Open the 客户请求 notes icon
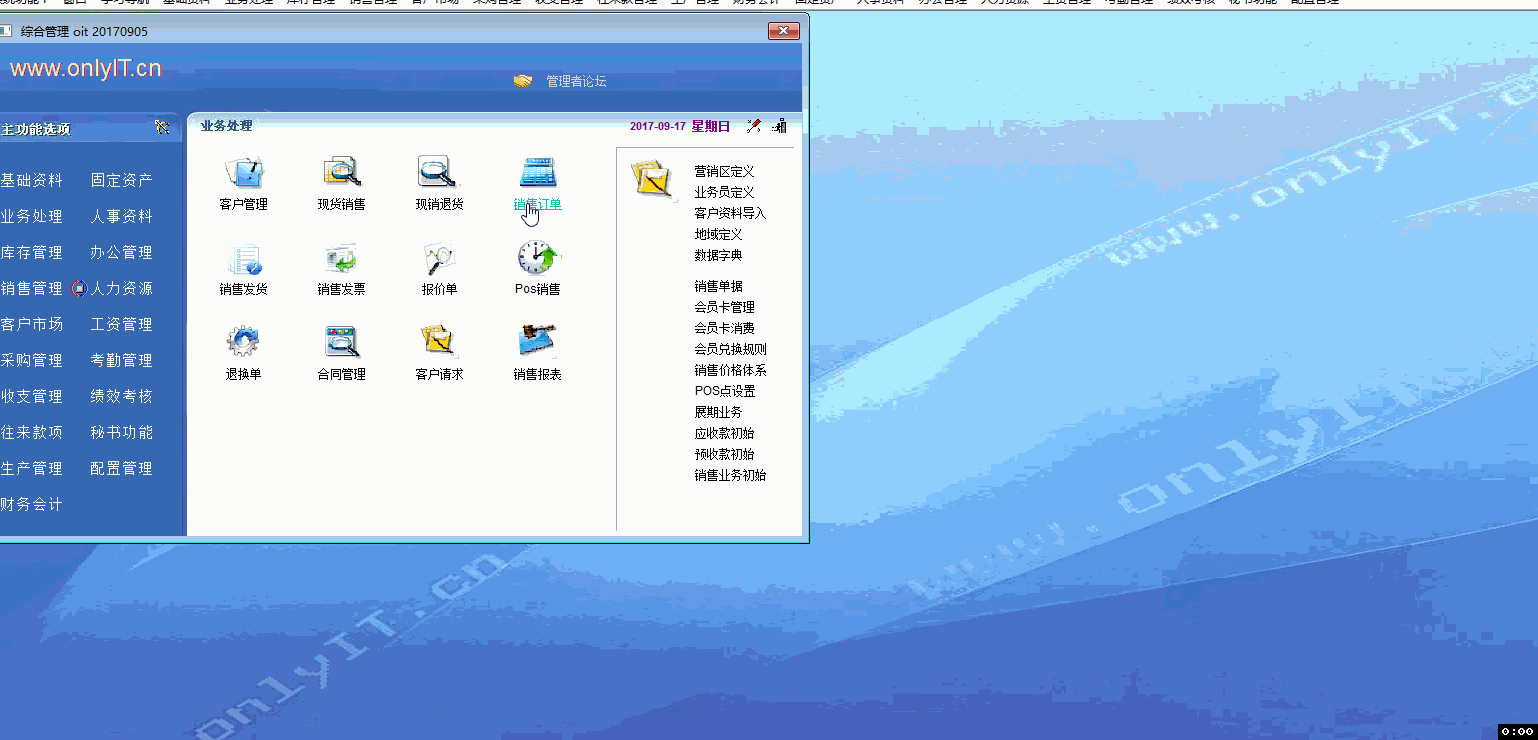Viewport: 1538px width, 740px height. point(438,343)
